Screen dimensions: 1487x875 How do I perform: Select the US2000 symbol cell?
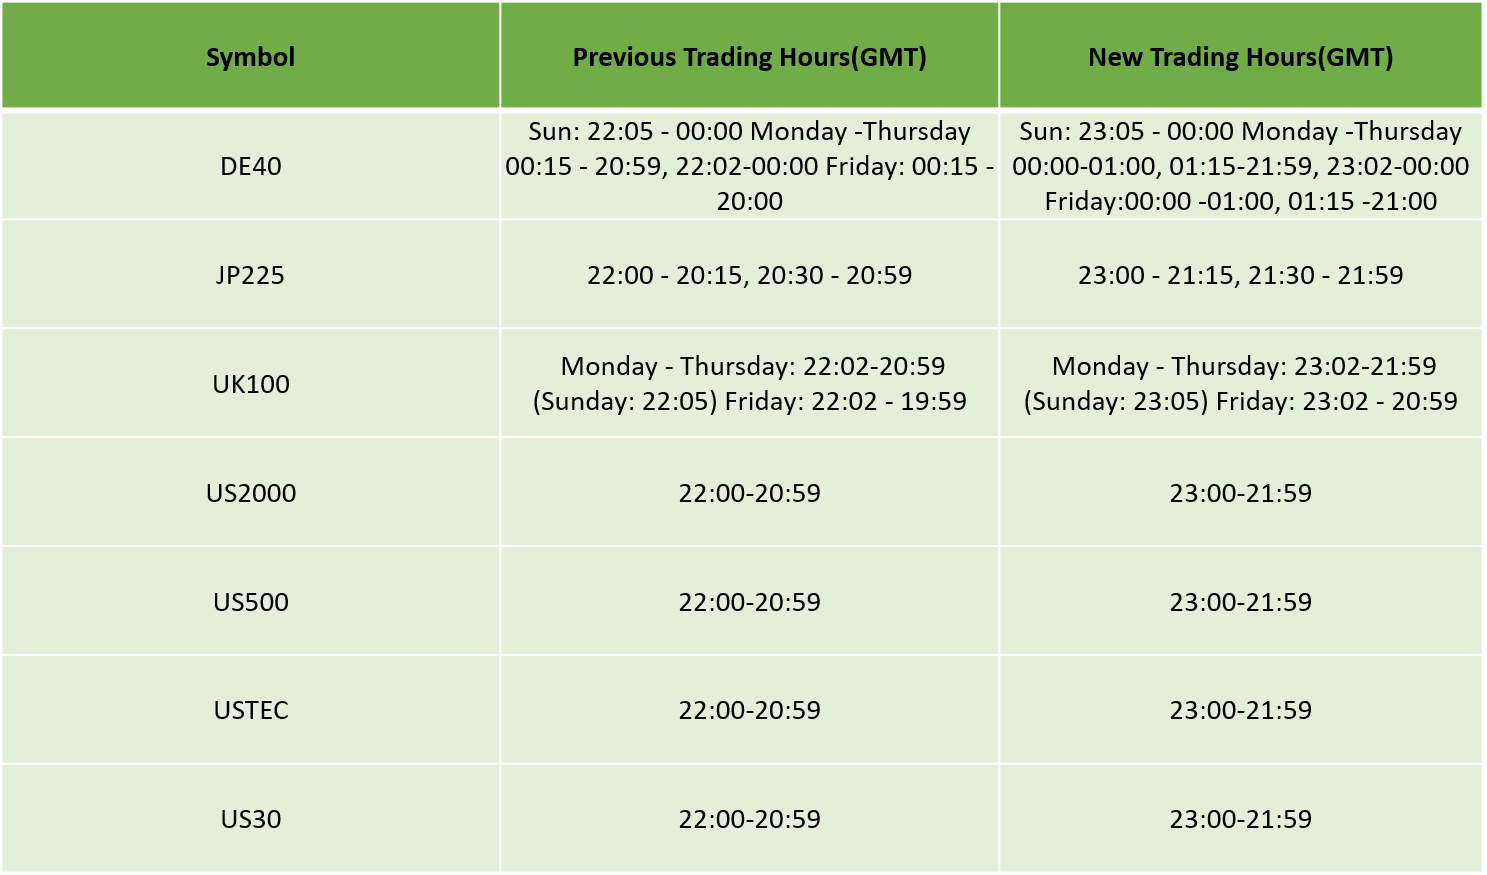click(x=250, y=493)
